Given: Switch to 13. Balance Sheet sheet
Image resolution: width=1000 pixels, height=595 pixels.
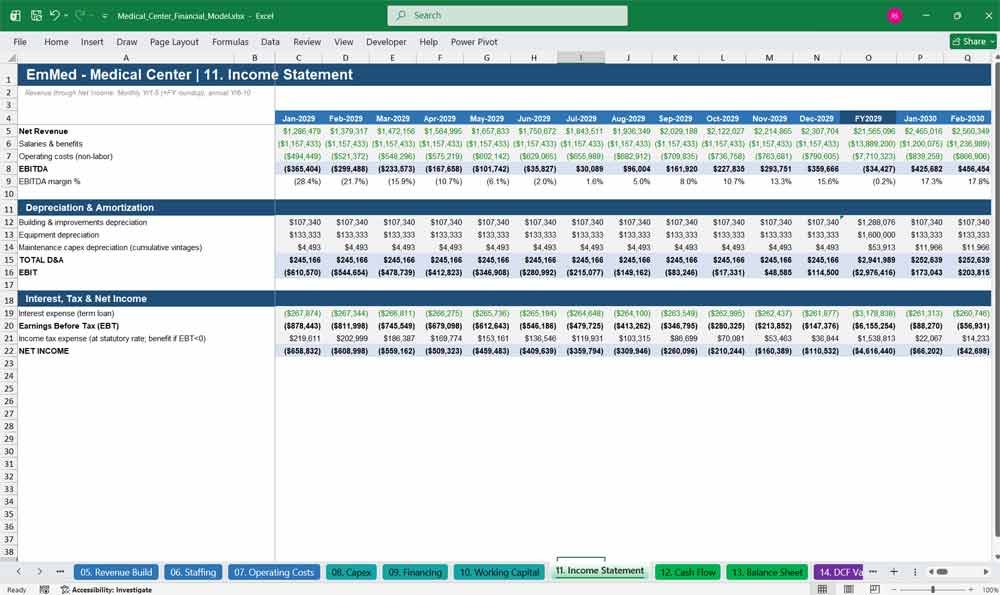Looking at the screenshot, I should tap(767, 572).
